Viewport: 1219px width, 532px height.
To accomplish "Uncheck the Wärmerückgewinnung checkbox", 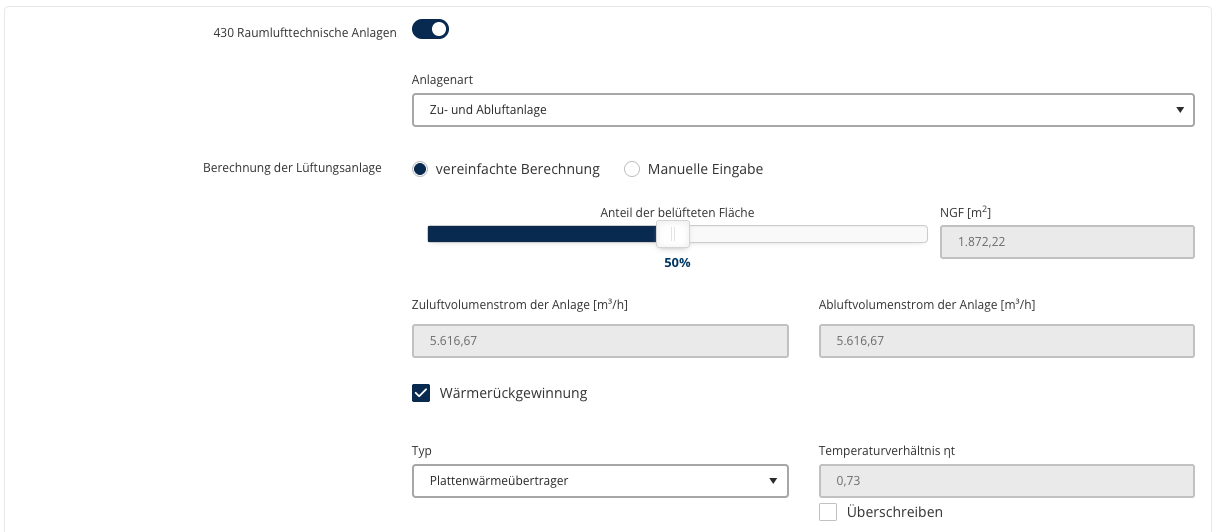I will coord(421,393).
